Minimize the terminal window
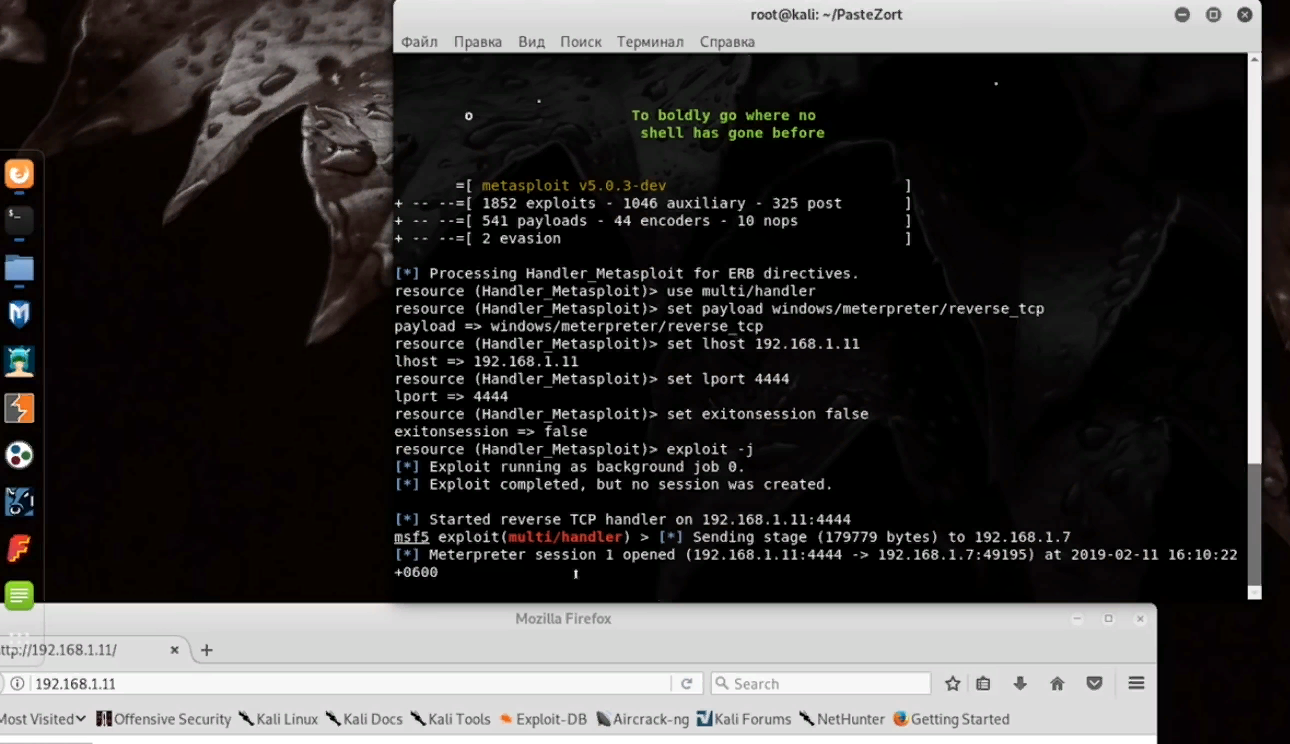 pos(1183,15)
